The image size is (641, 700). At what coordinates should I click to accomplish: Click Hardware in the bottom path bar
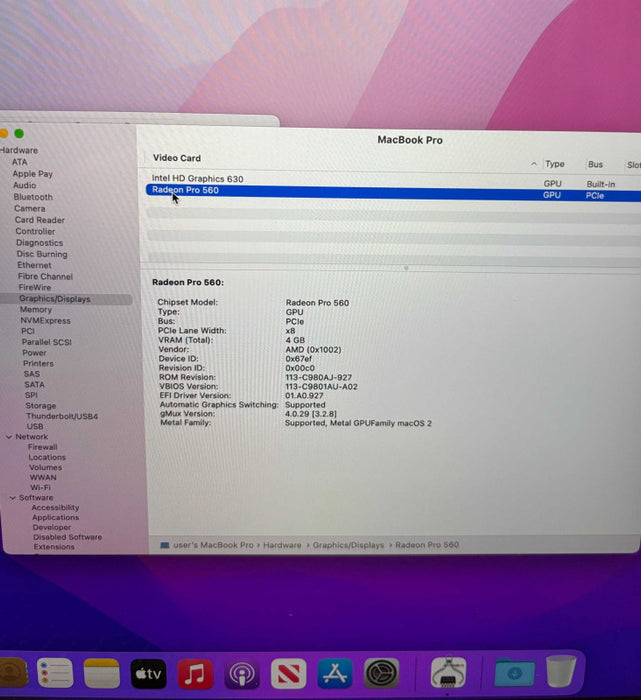282,545
